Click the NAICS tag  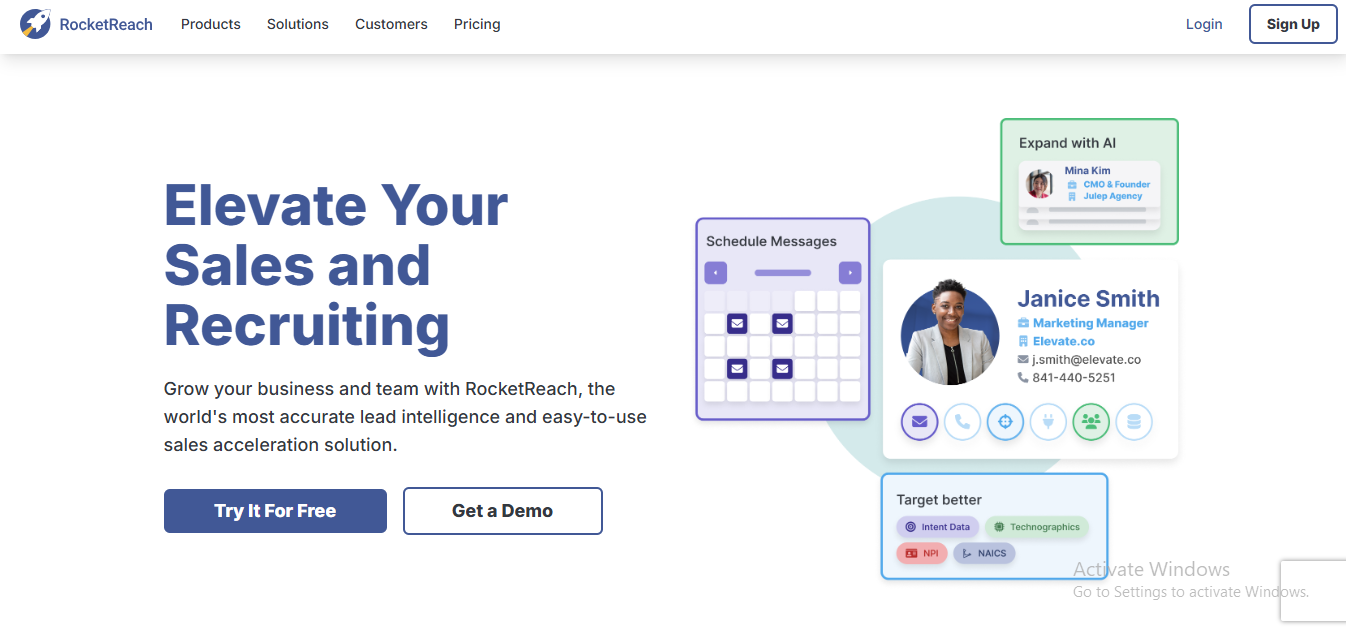984,553
